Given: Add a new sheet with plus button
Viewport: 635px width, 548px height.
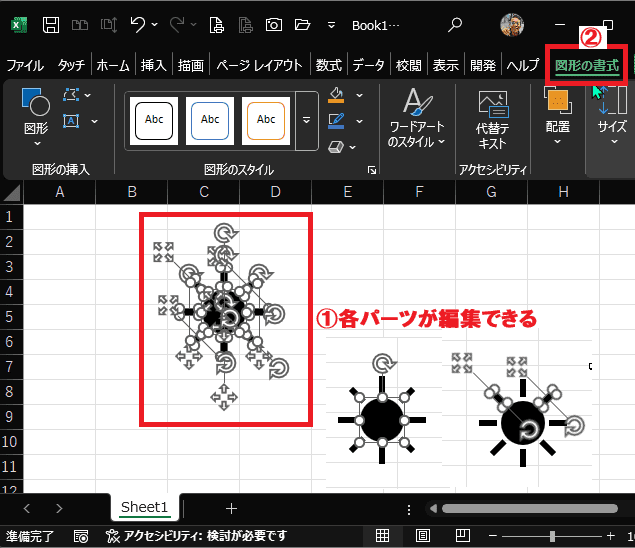Looking at the screenshot, I should click(x=231, y=508).
